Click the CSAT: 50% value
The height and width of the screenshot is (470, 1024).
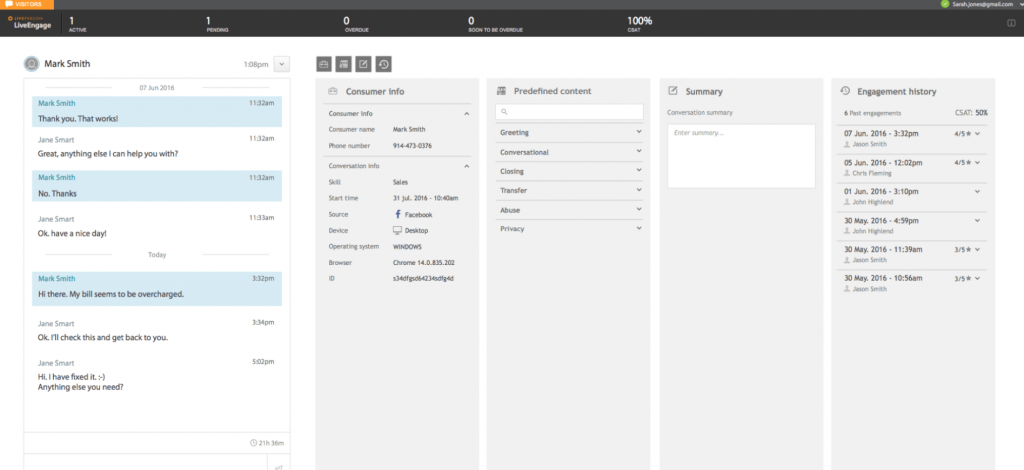[971, 113]
